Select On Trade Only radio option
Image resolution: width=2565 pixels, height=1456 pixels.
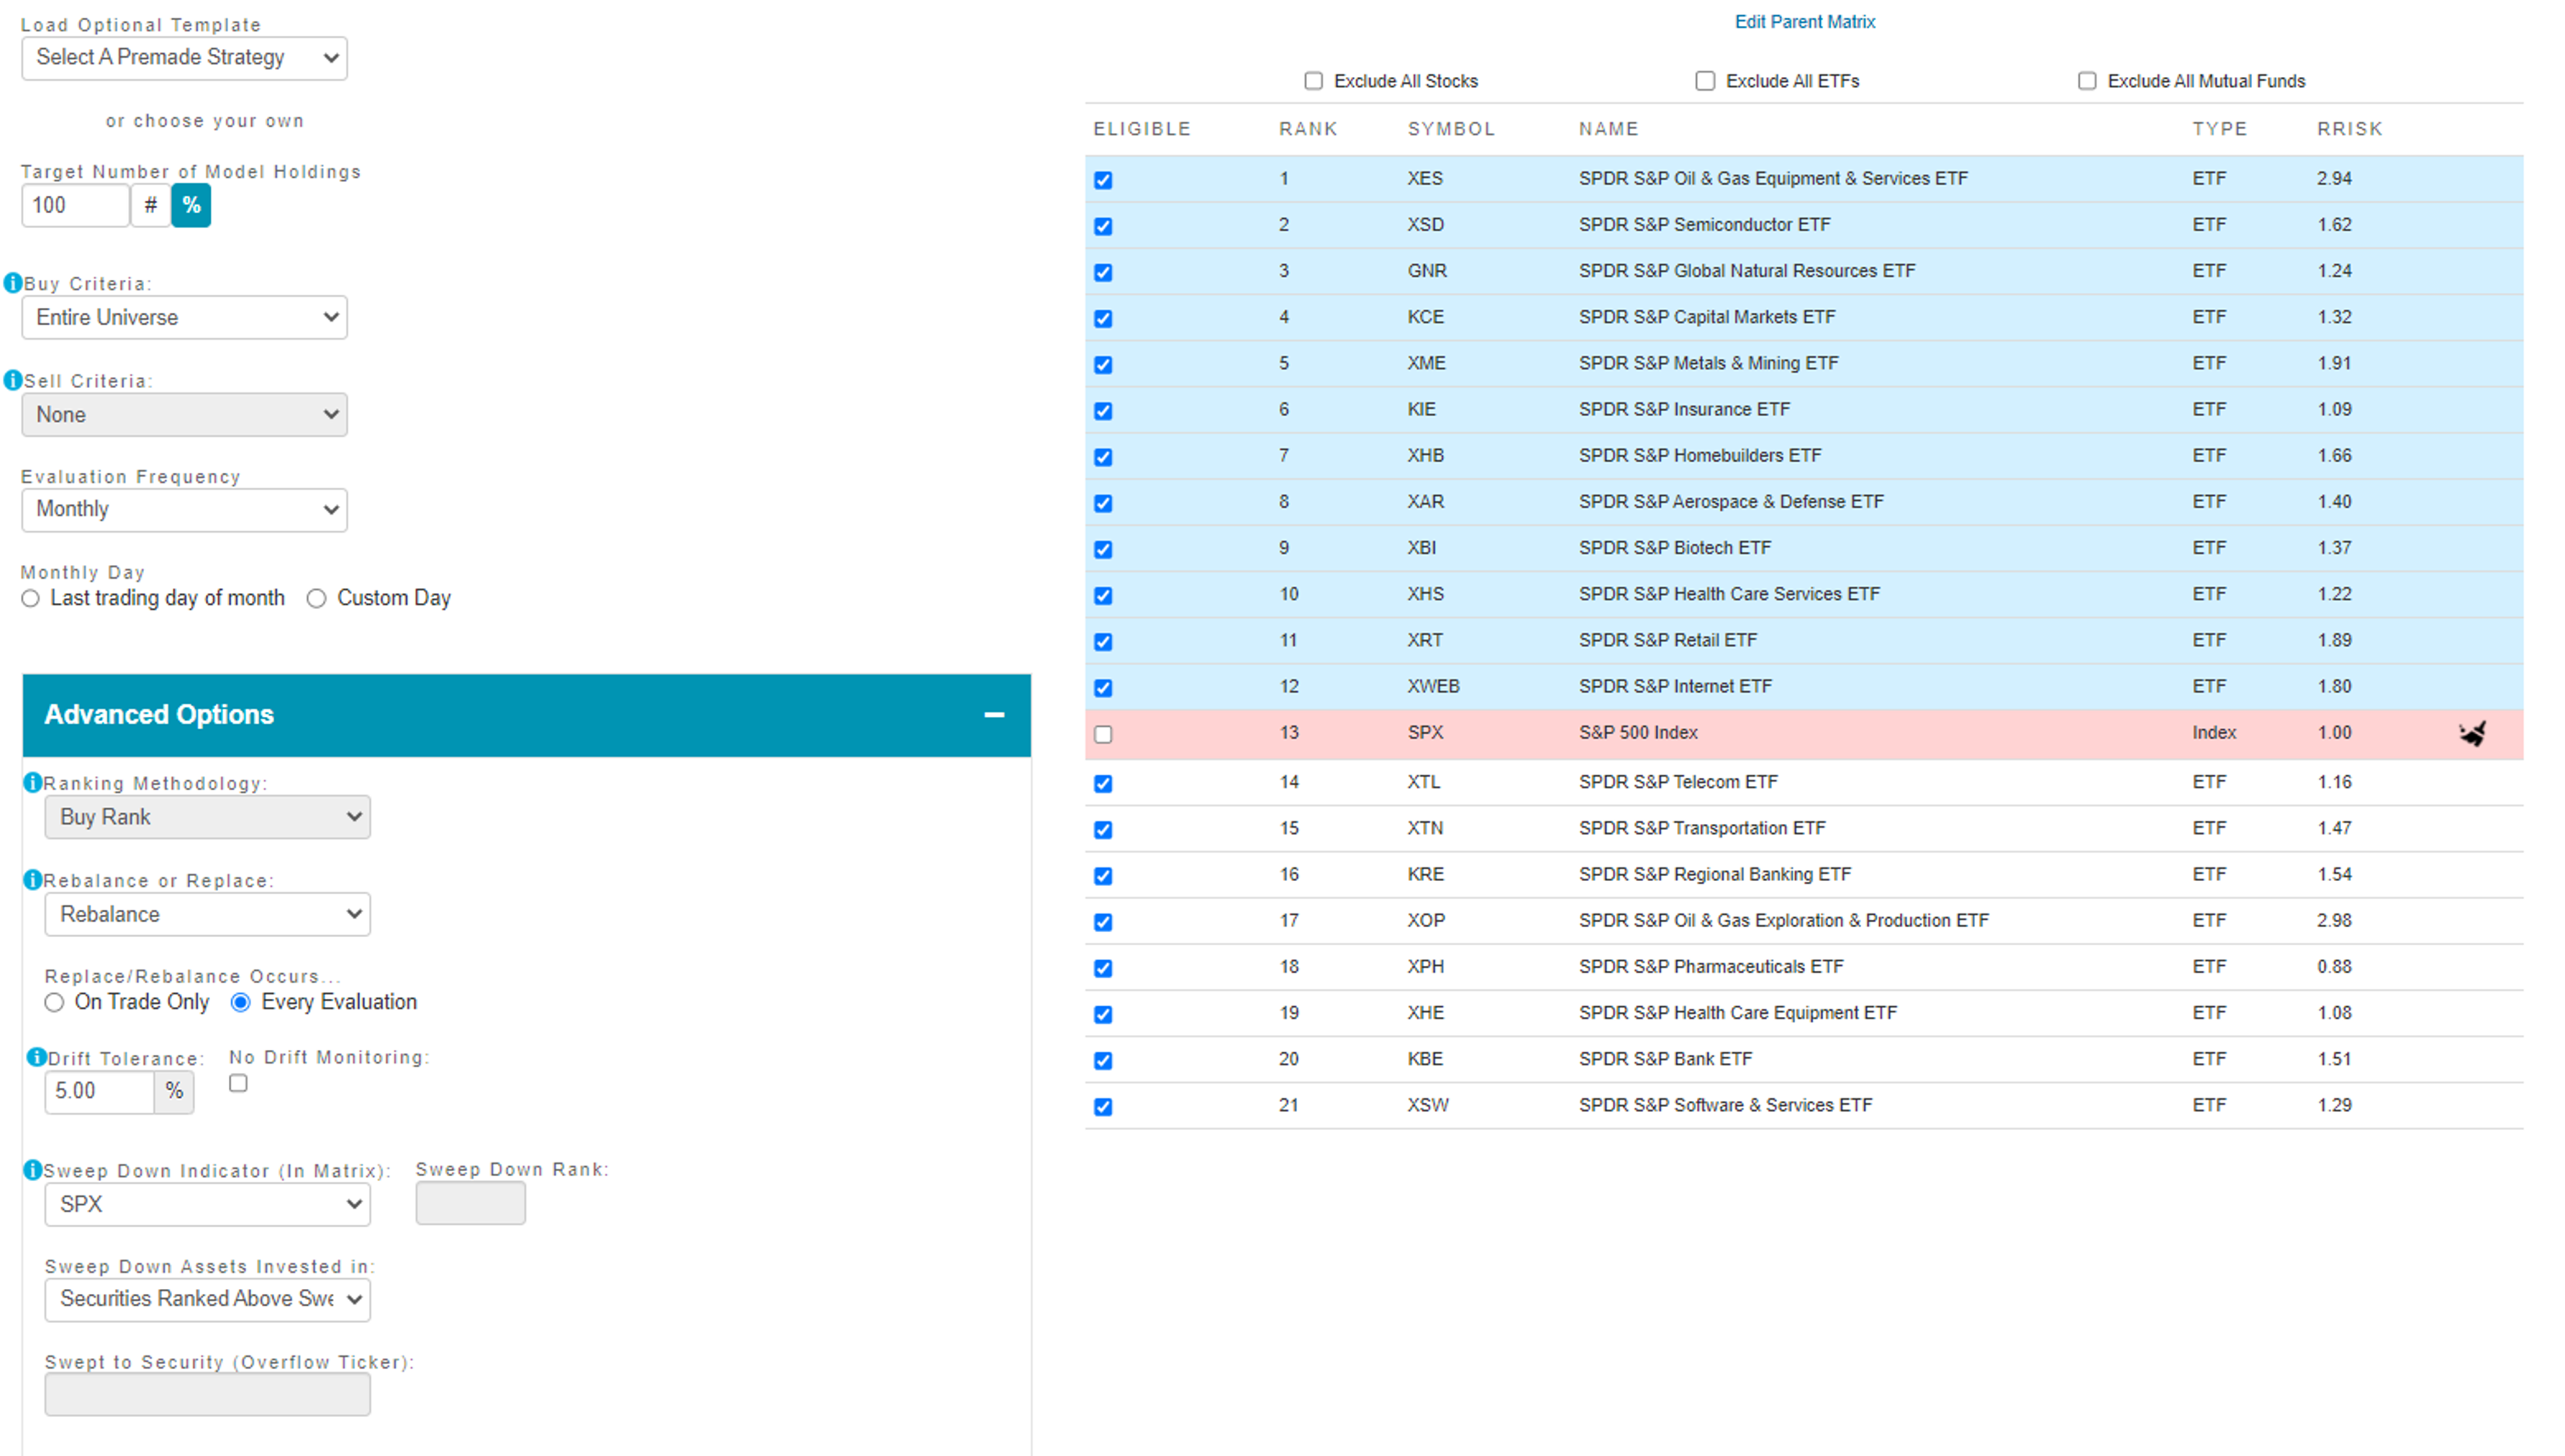tap(54, 1002)
